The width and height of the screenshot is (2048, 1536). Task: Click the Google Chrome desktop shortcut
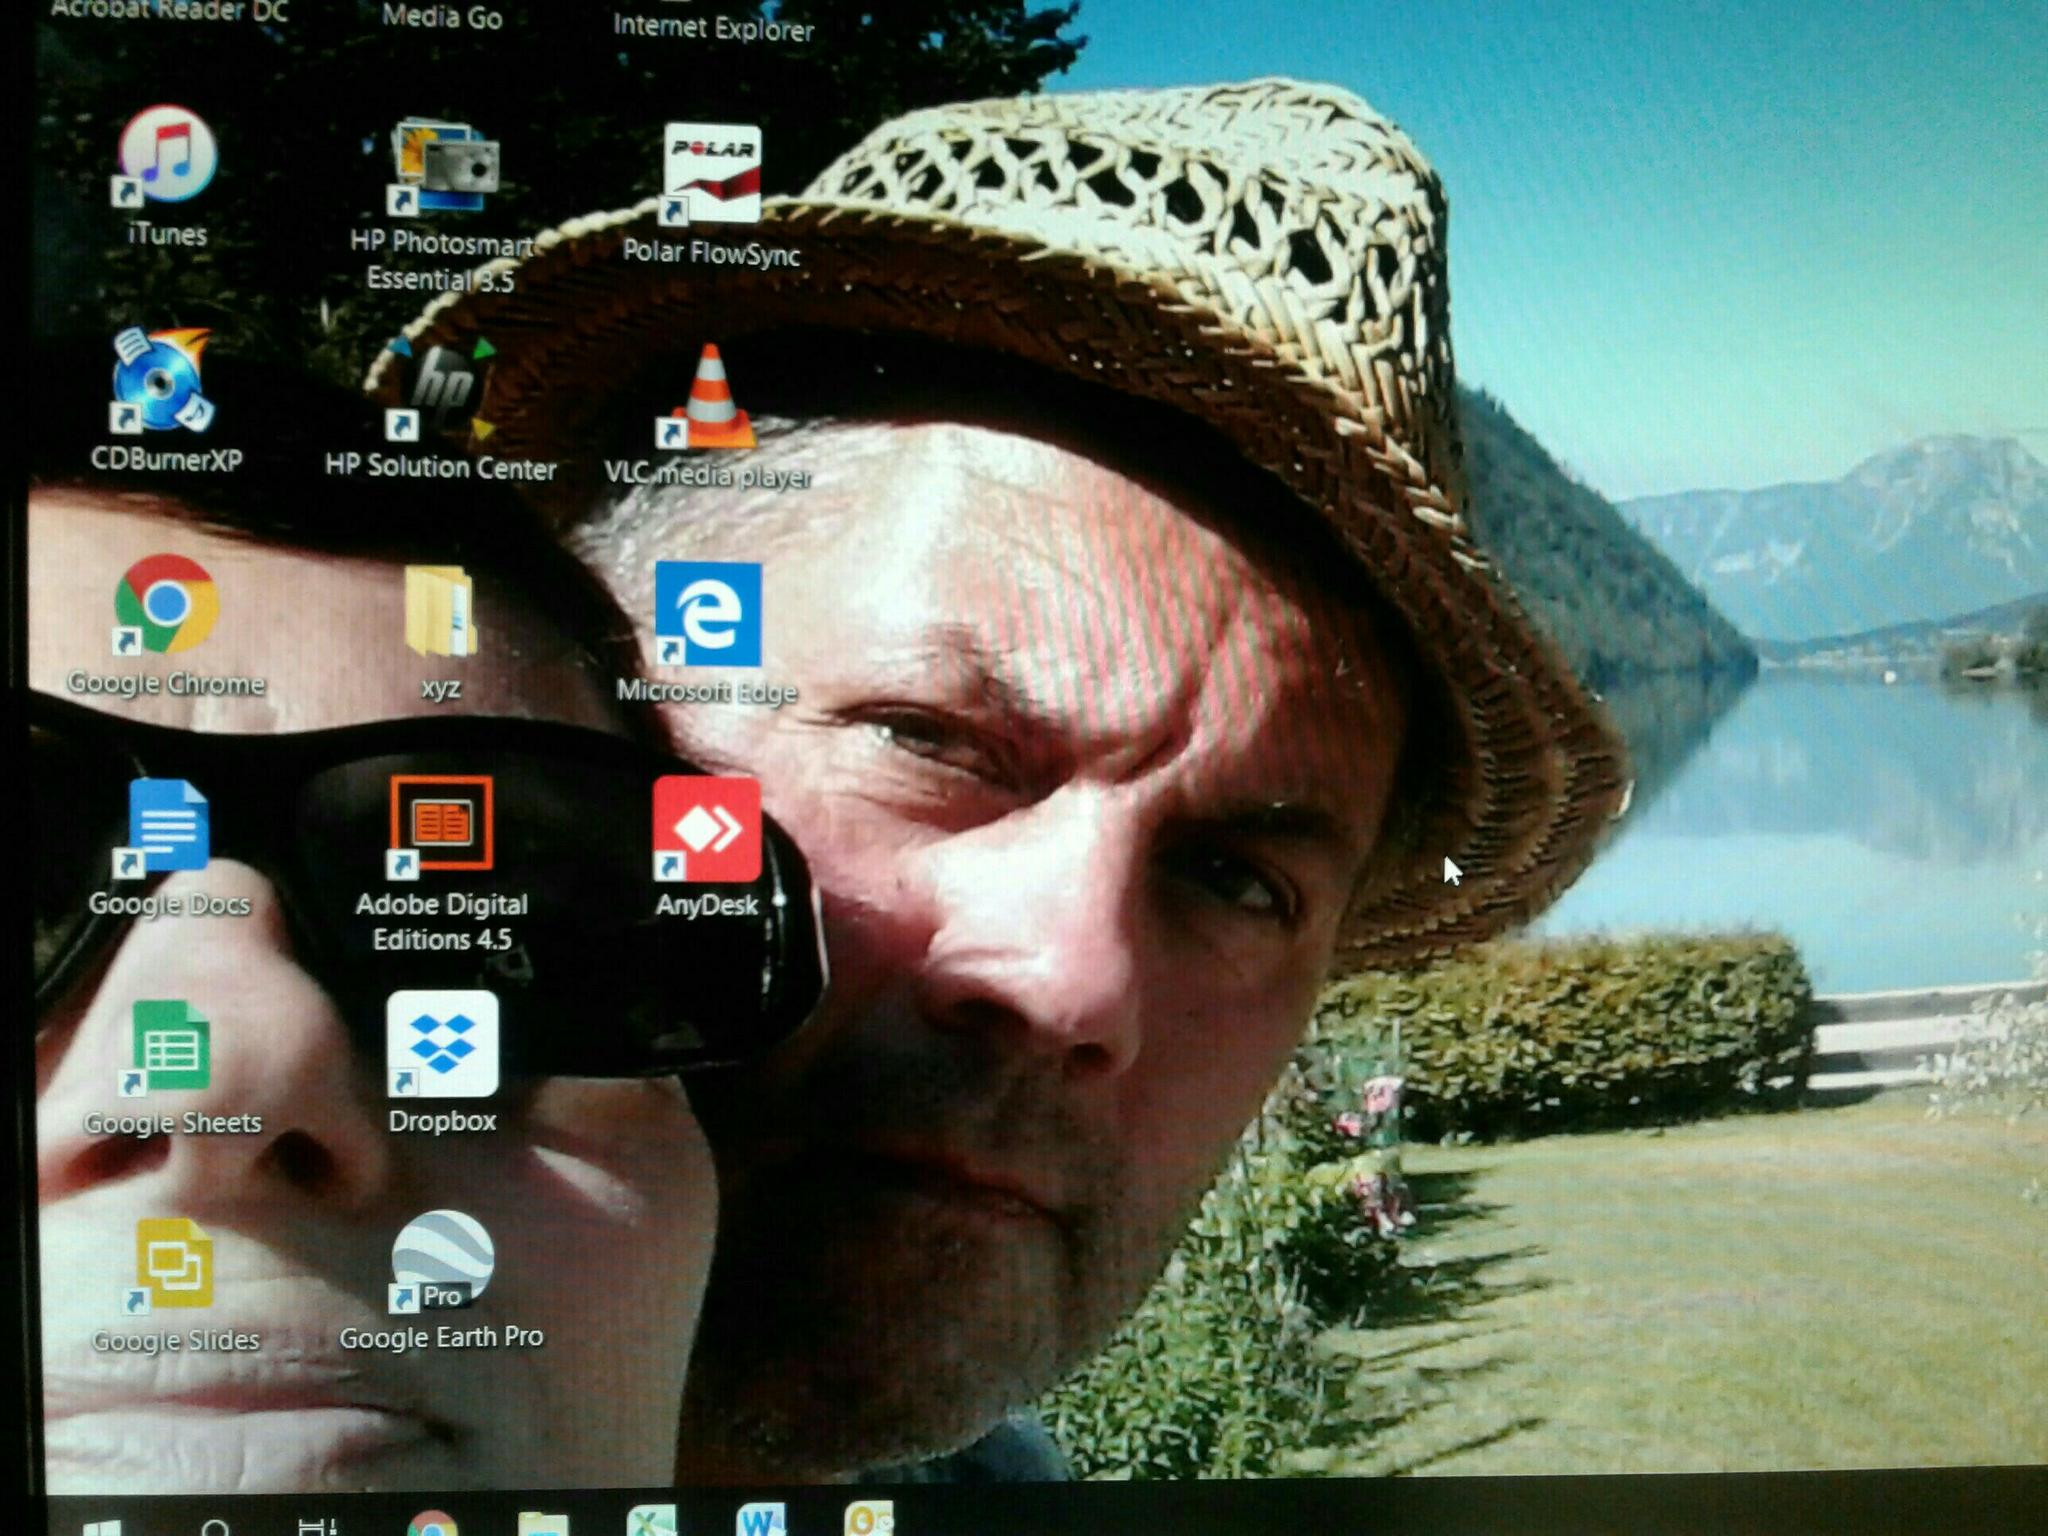[x=166, y=605]
